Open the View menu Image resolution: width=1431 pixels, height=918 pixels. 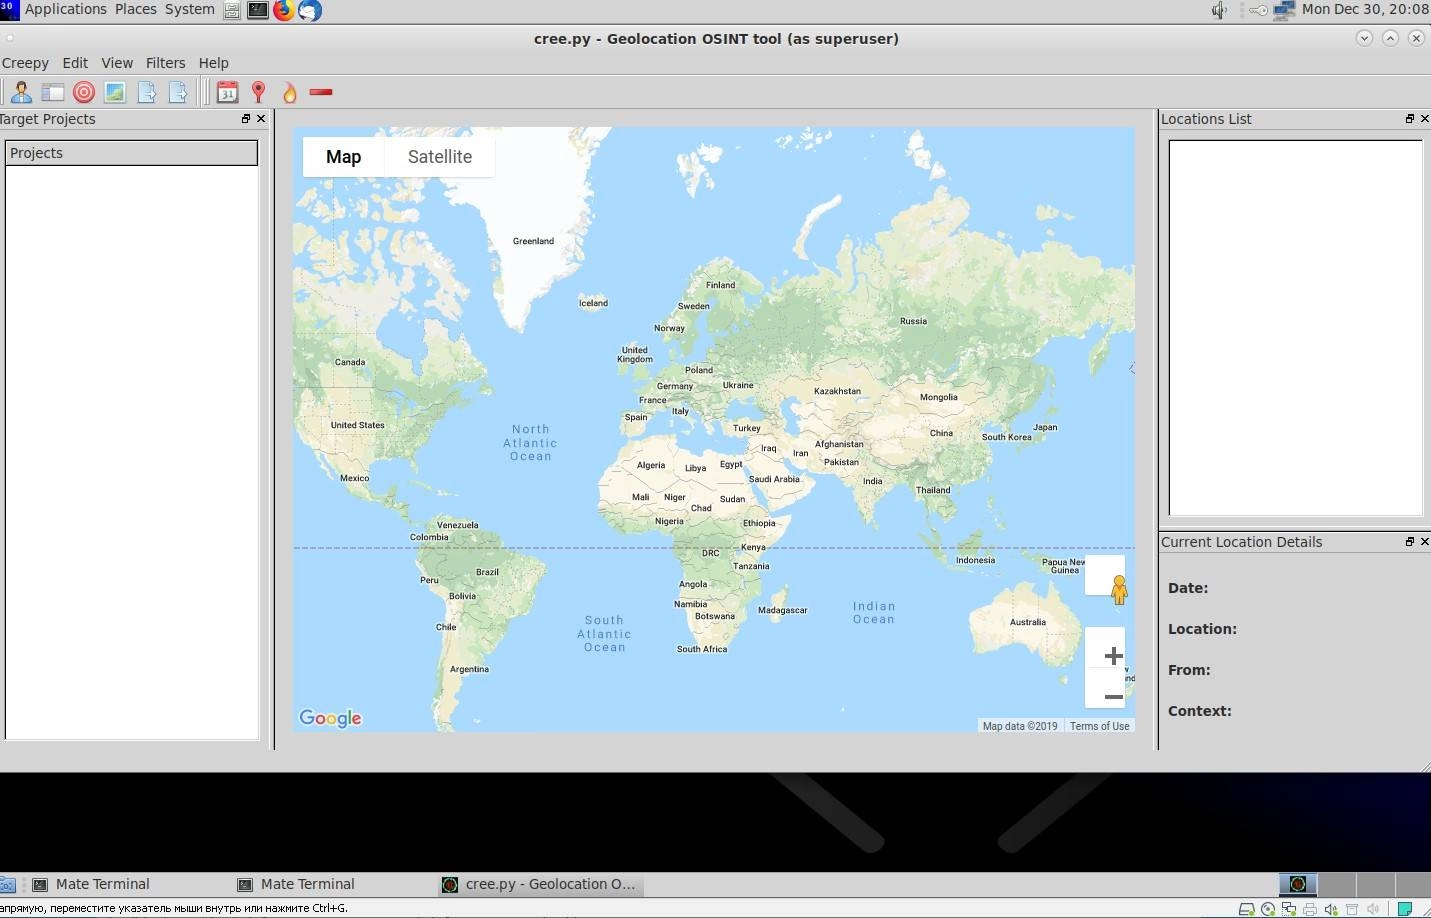[117, 63]
